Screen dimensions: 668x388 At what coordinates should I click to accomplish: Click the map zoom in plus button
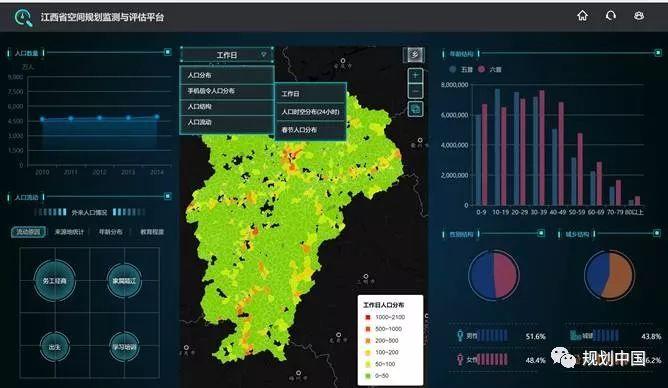click(415, 76)
